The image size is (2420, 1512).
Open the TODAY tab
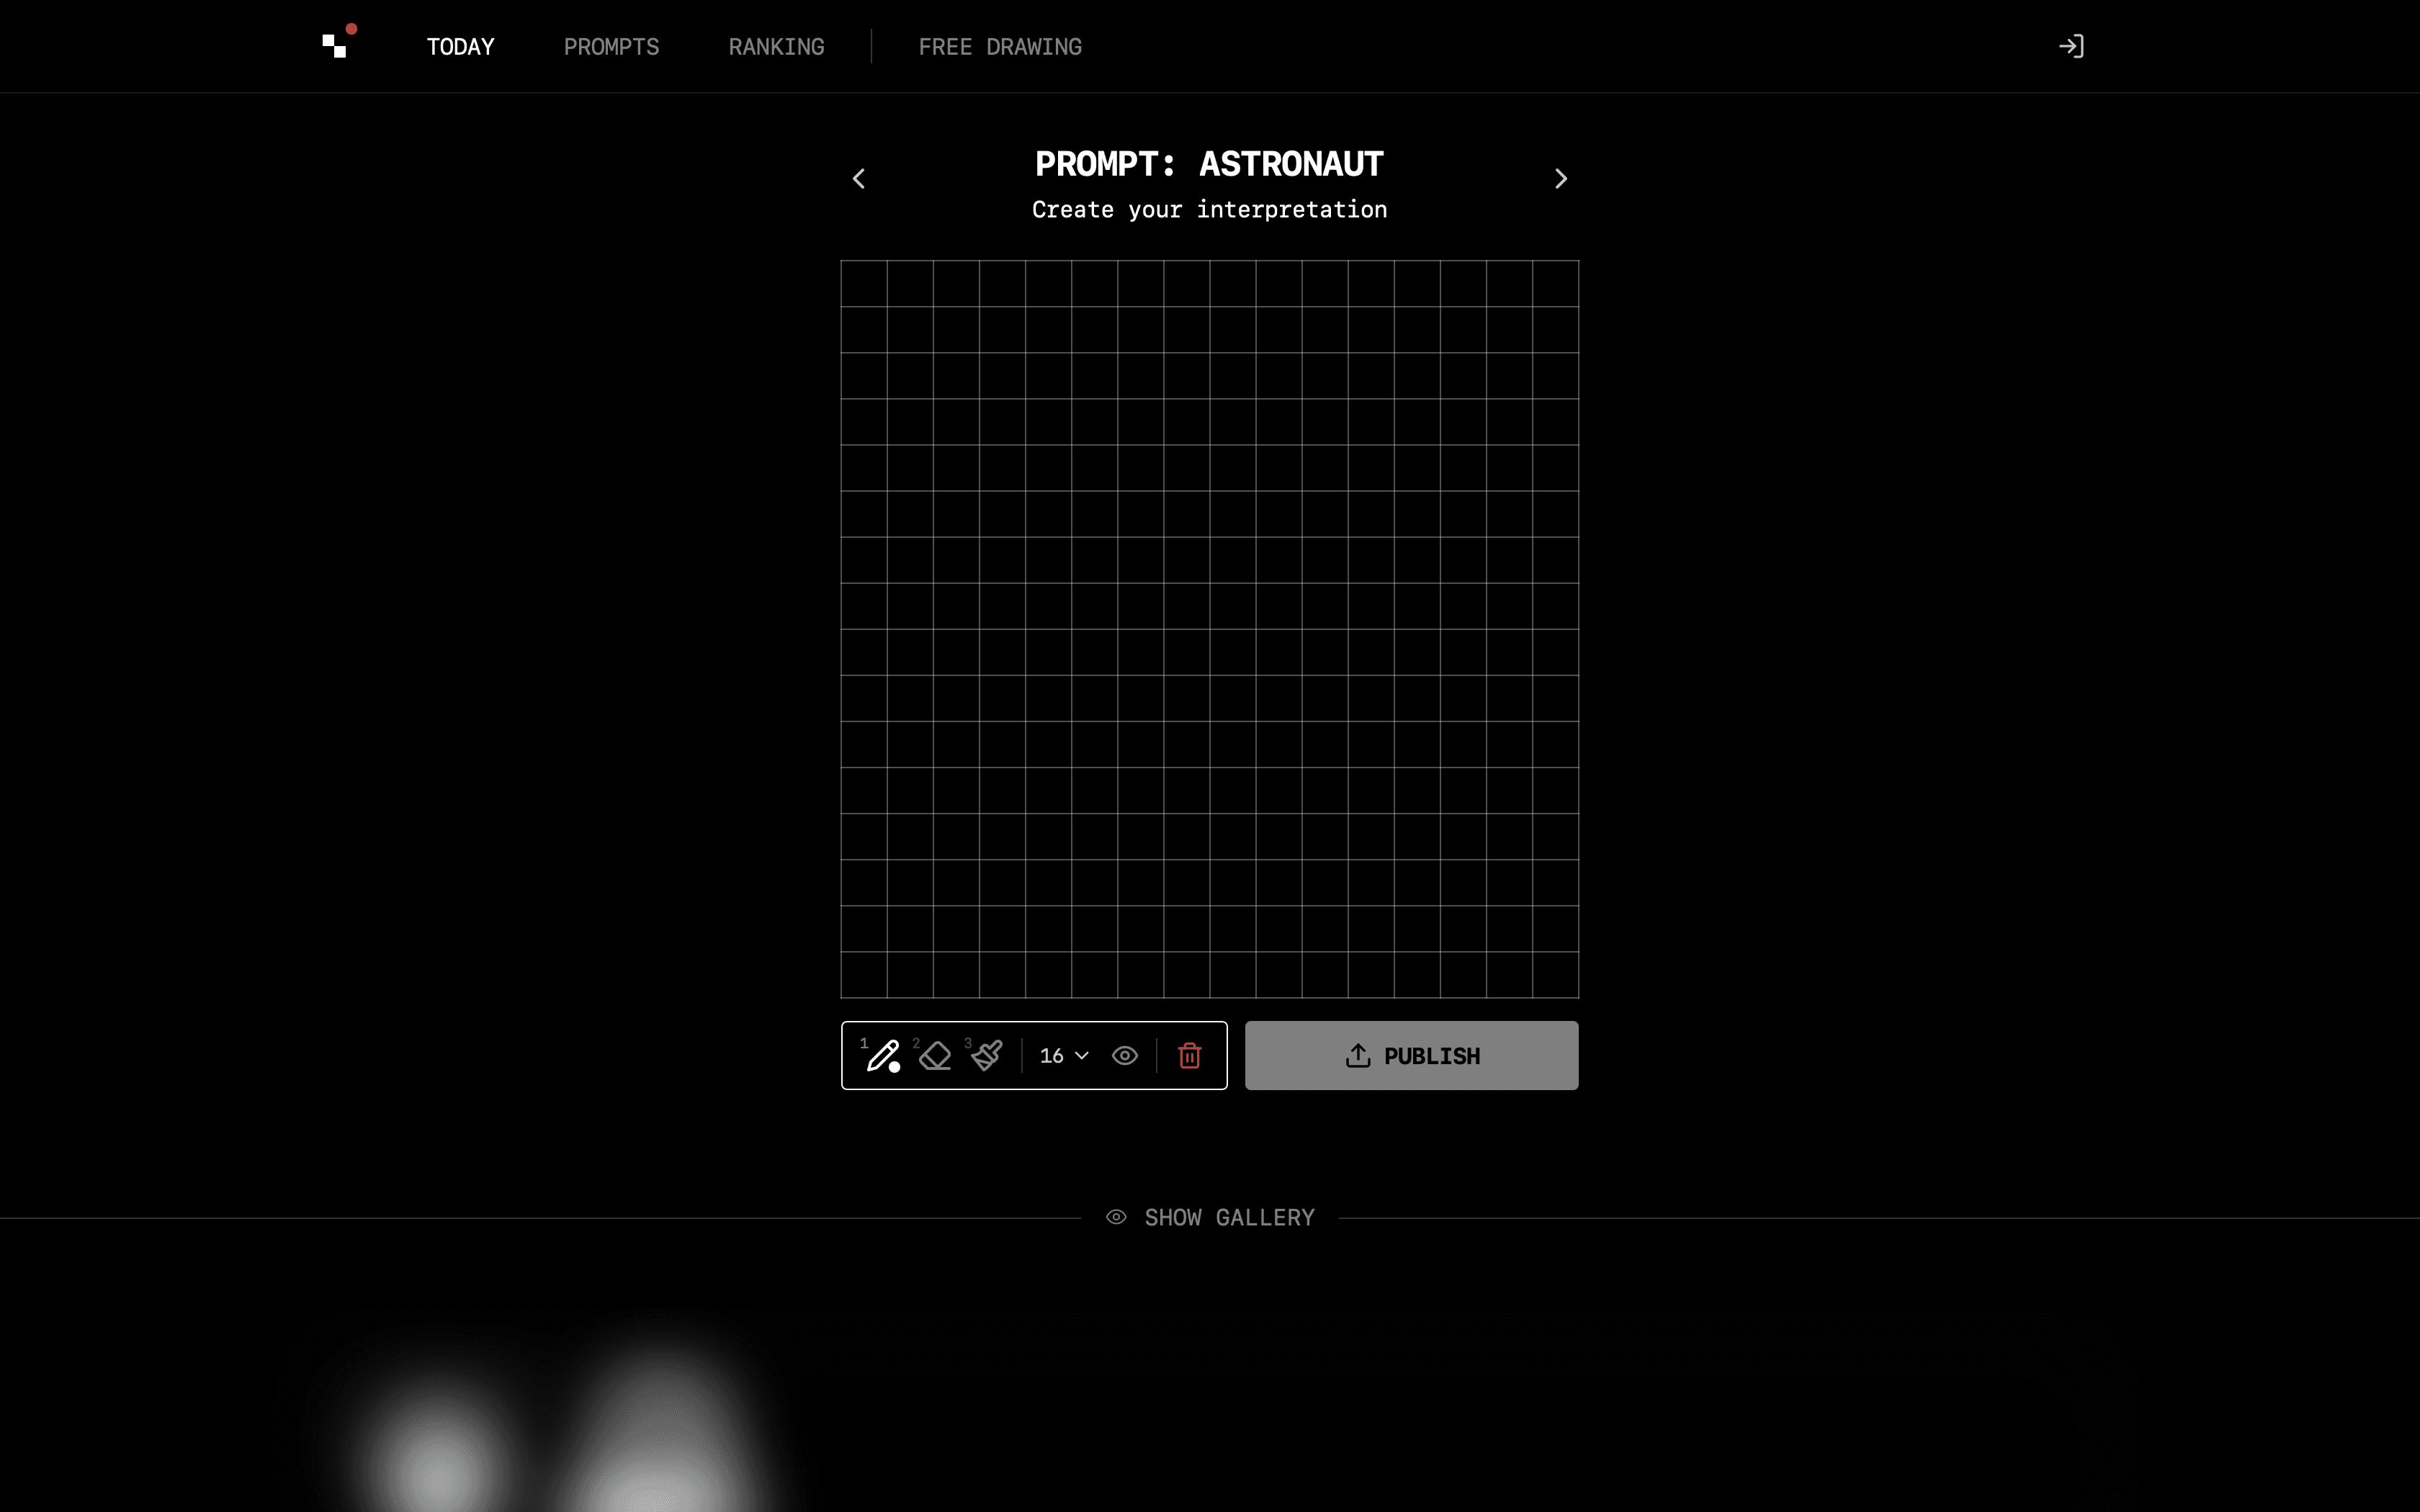pos(460,47)
